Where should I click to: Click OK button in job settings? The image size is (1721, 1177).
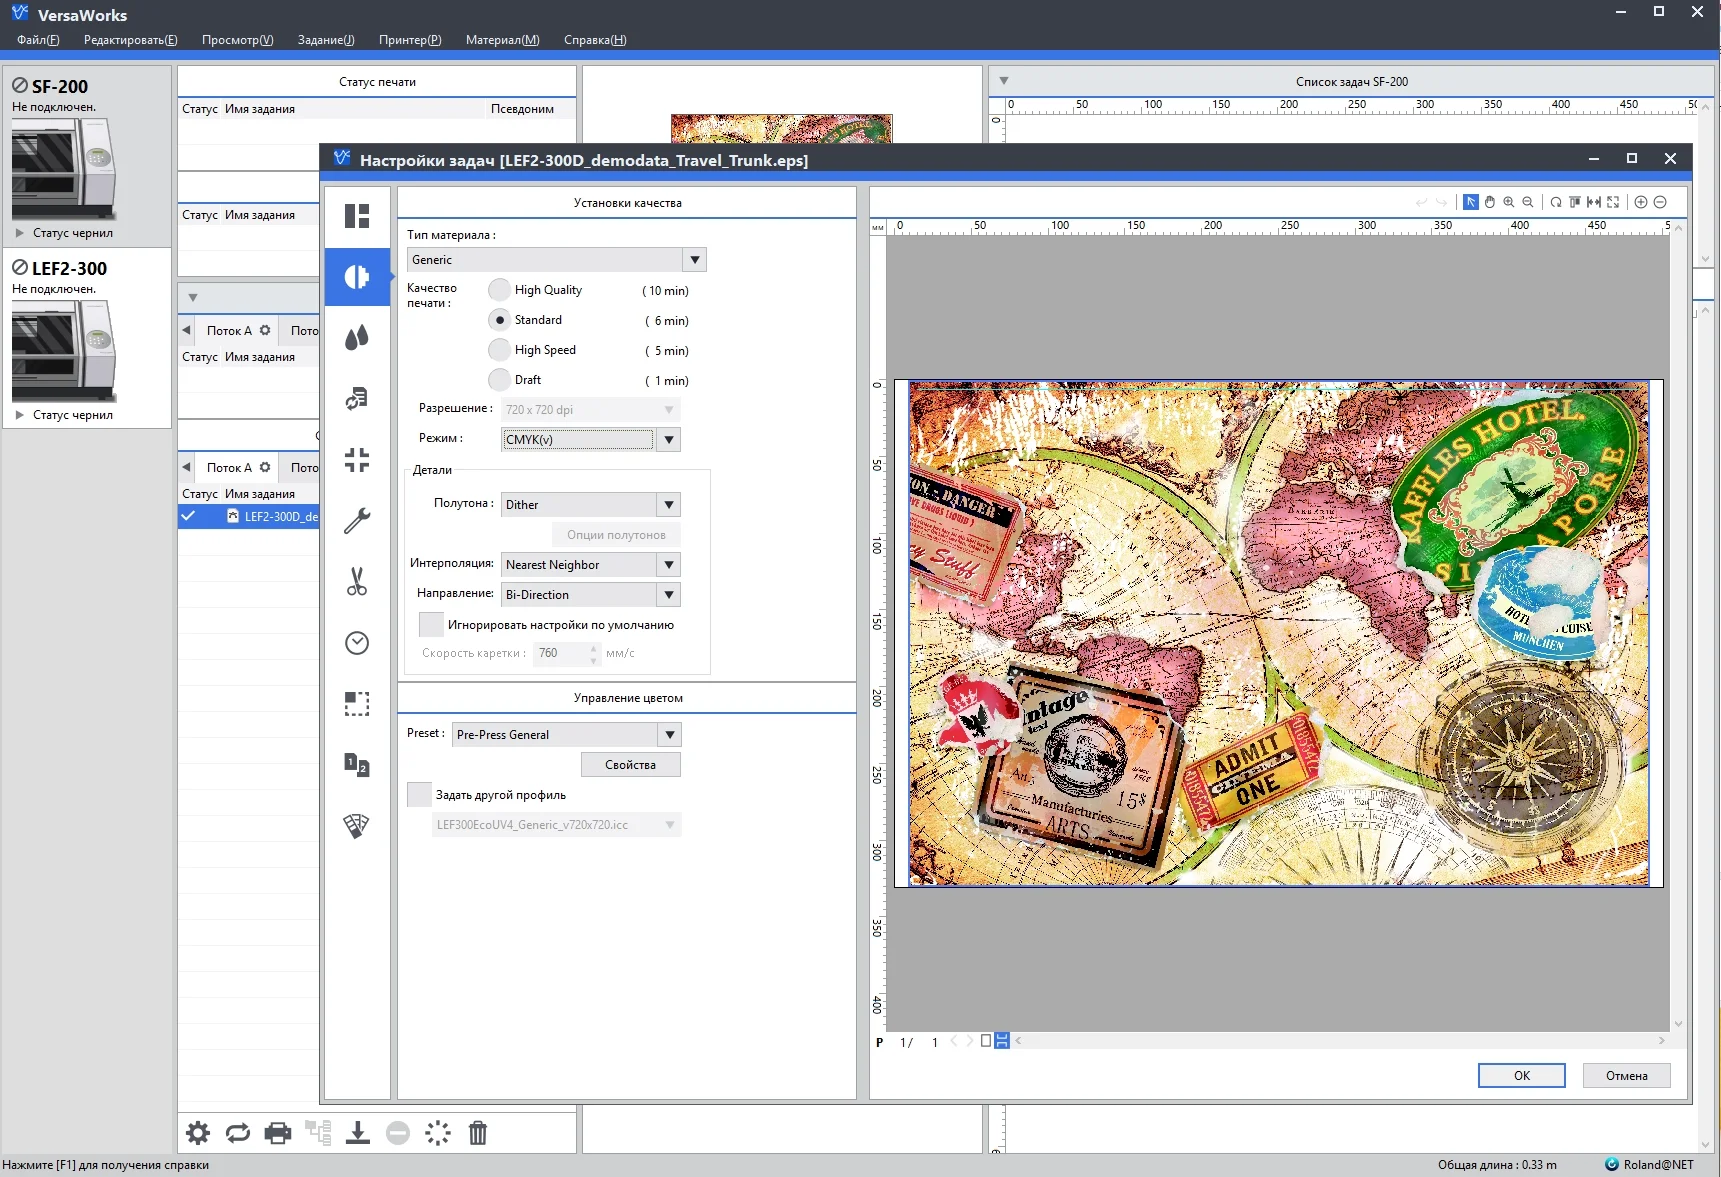tap(1522, 1076)
